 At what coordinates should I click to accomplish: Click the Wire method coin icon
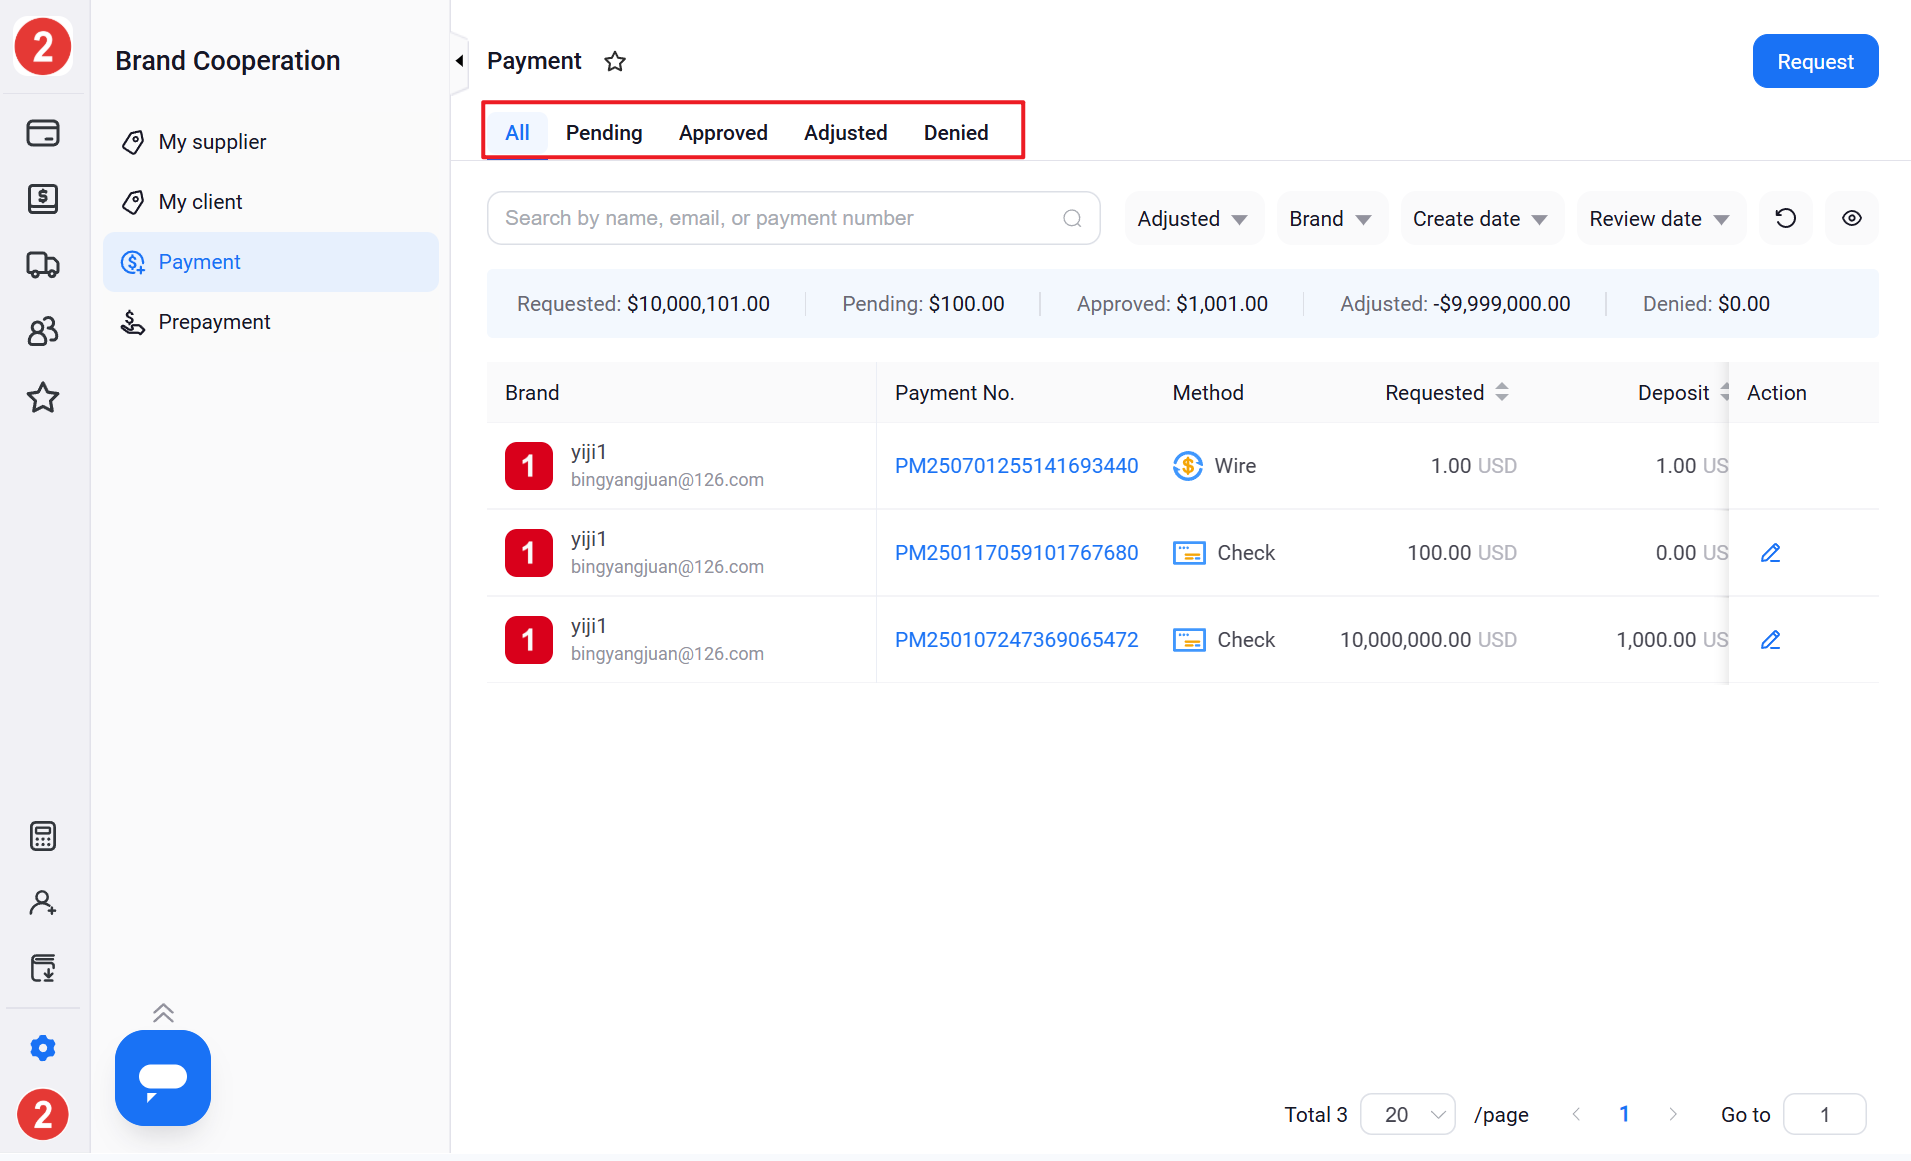tap(1187, 466)
